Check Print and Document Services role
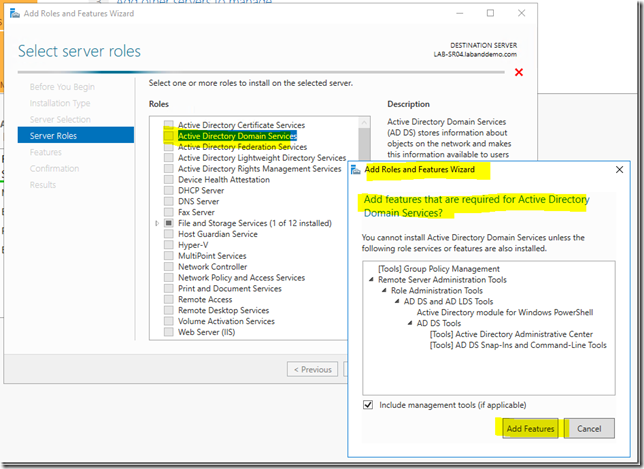The height and width of the screenshot is (469, 644). 168,289
